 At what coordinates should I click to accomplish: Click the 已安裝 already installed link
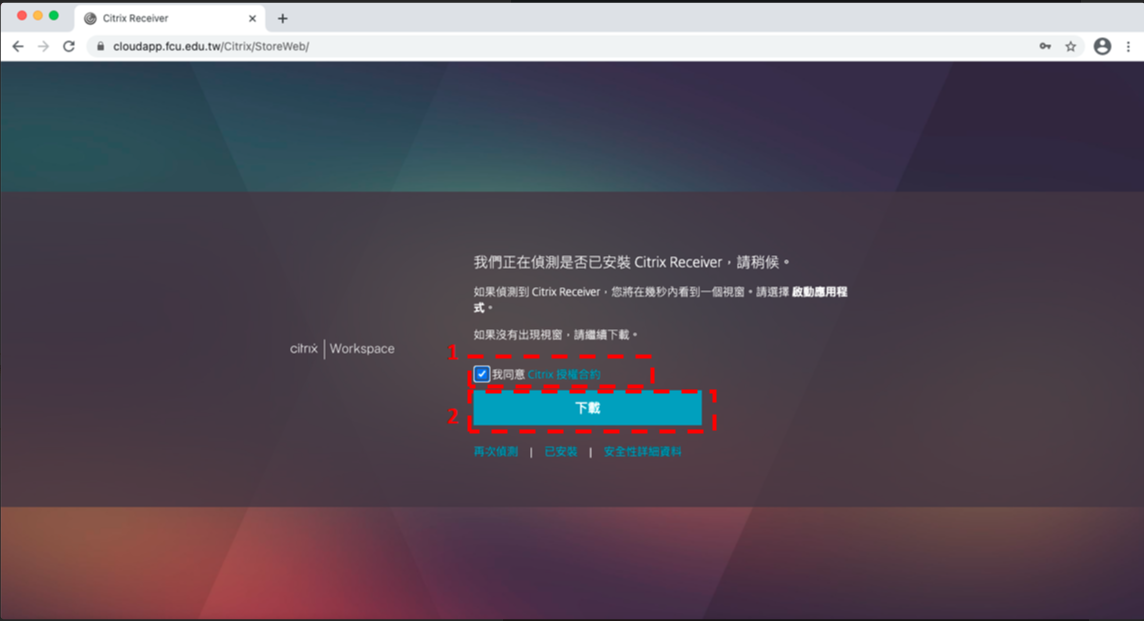560,452
